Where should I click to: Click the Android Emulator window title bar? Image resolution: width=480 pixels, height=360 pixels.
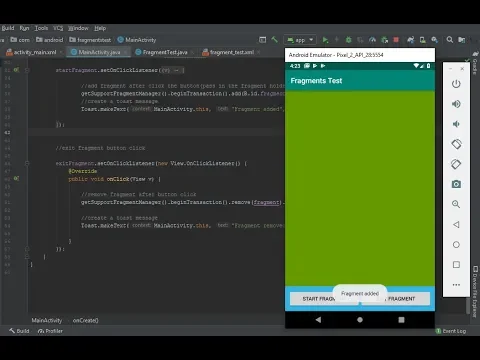[360, 55]
